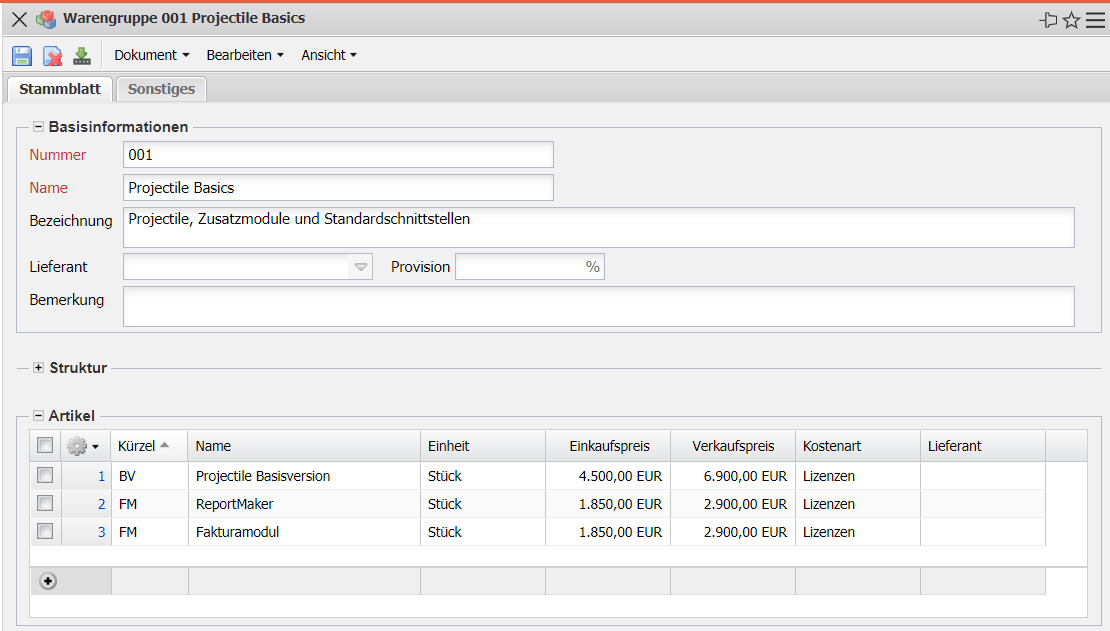The height and width of the screenshot is (631, 1110).
Task: Switch to the Sonstiges tab
Action: (161, 89)
